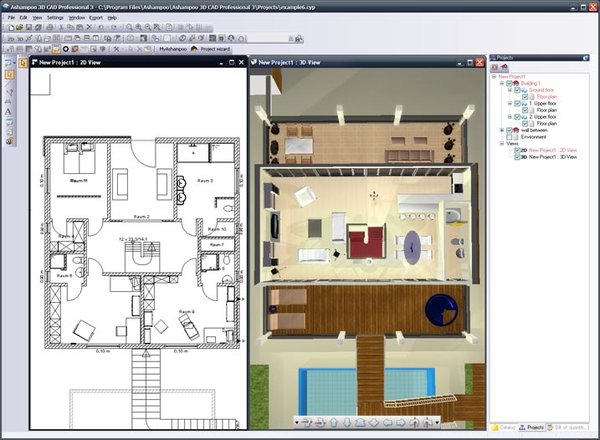600x440 pixels.
Task: Click the text tool icon in the left toolbar
Action: point(9,112)
